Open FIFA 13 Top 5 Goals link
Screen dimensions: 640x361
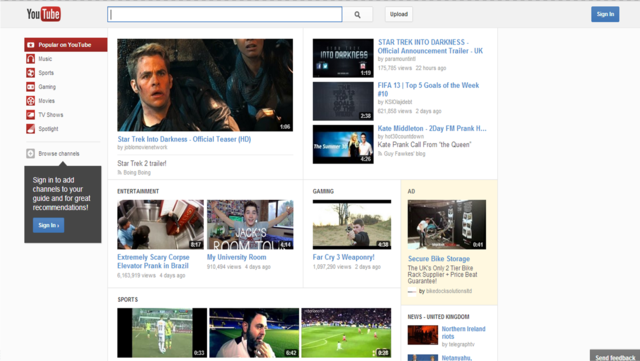click(x=428, y=89)
